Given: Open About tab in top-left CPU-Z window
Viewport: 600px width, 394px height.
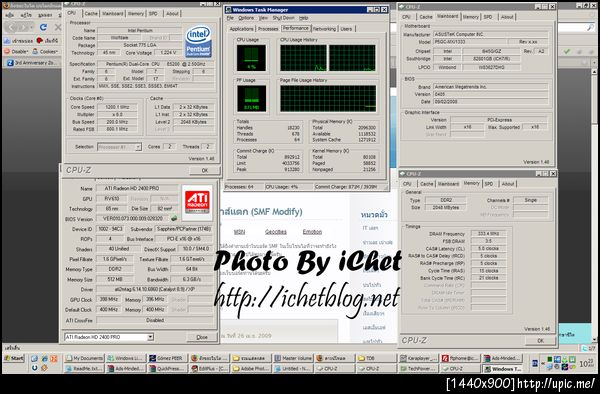Looking at the screenshot, I should [172, 13].
